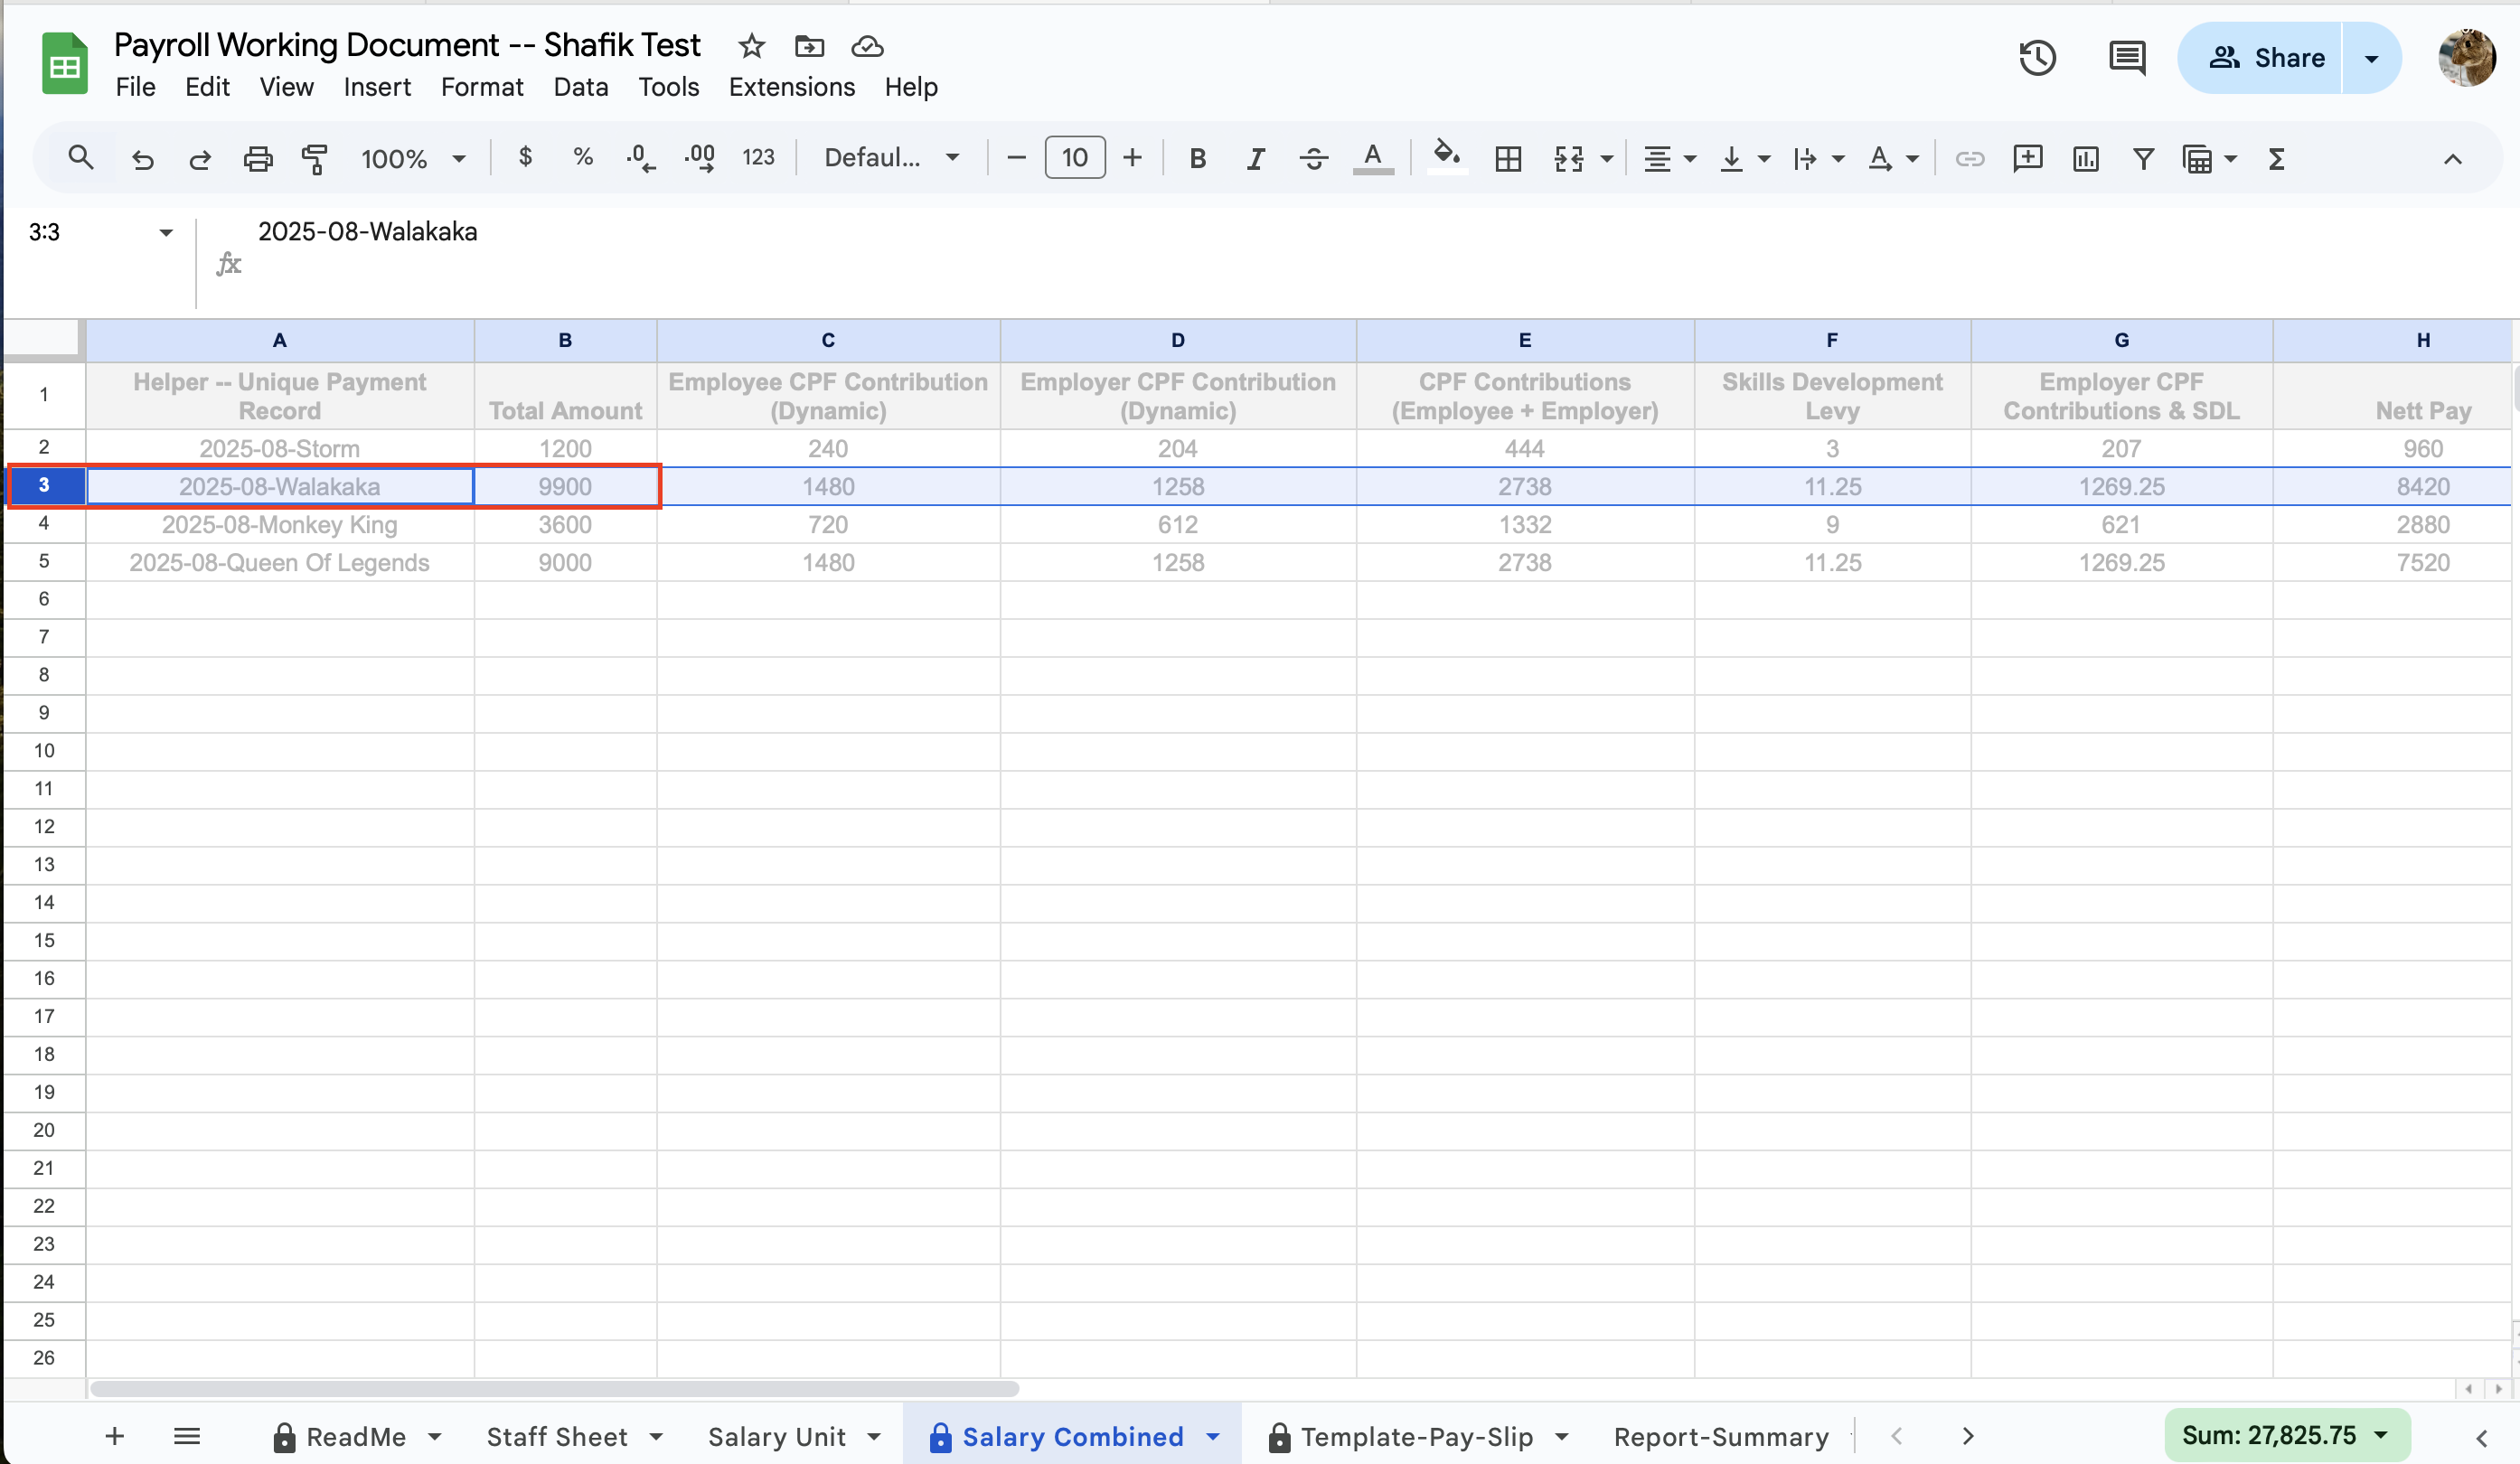Toggle the Create a filter icon
The height and width of the screenshot is (1464, 2520).
[x=2143, y=158]
